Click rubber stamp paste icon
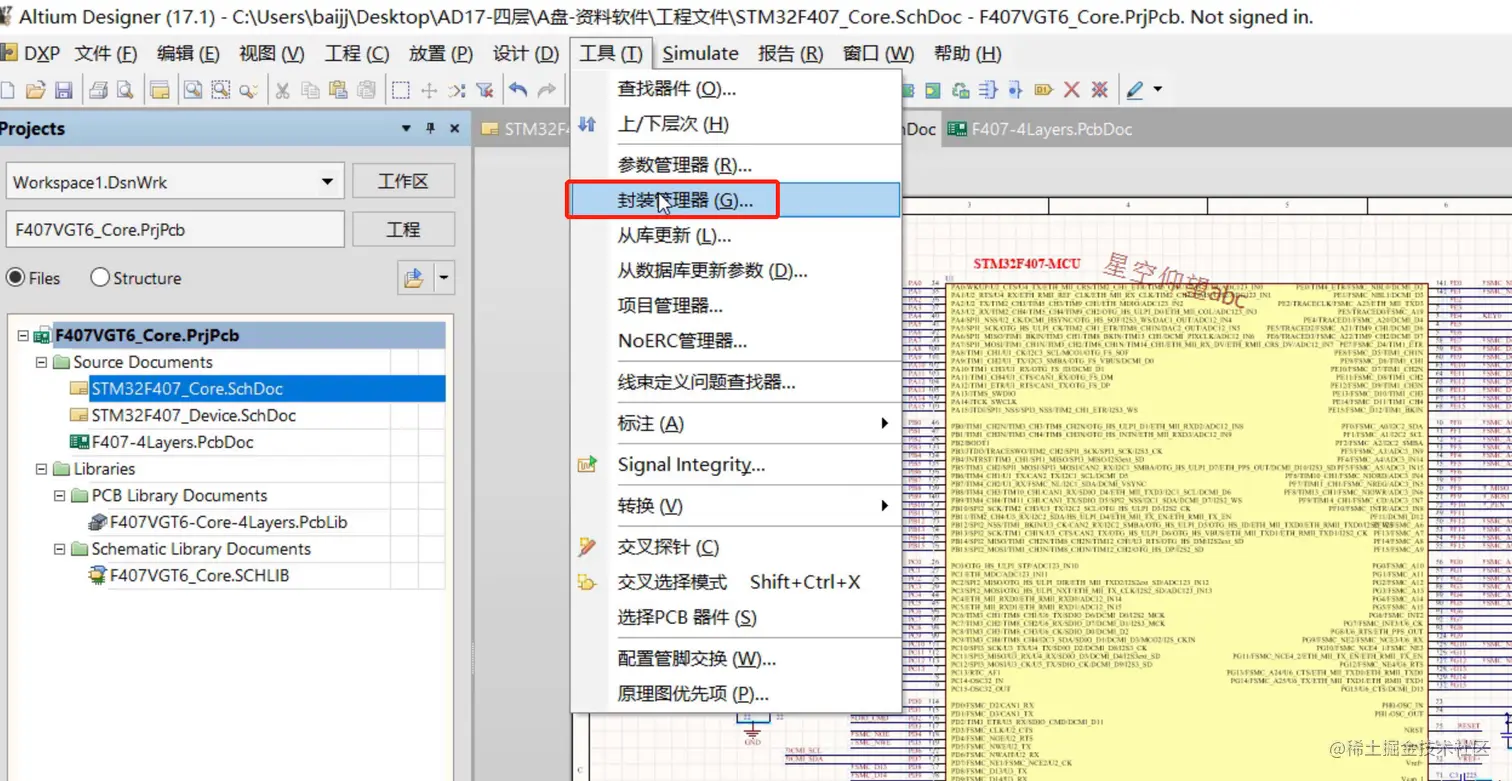Screen dimensions: 1512x781 coord(366,90)
